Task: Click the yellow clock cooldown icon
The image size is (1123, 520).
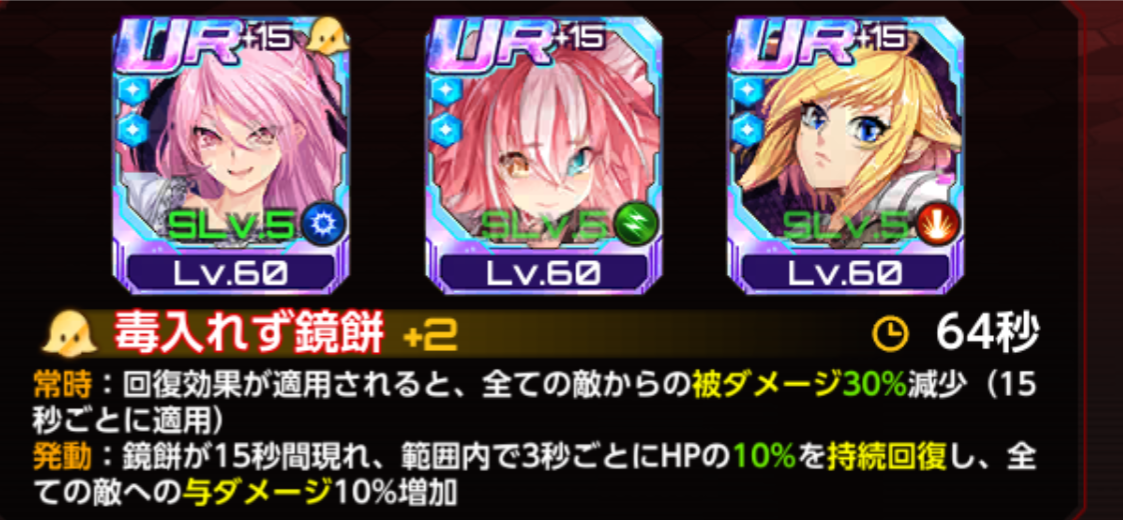Action: [x=892, y=334]
